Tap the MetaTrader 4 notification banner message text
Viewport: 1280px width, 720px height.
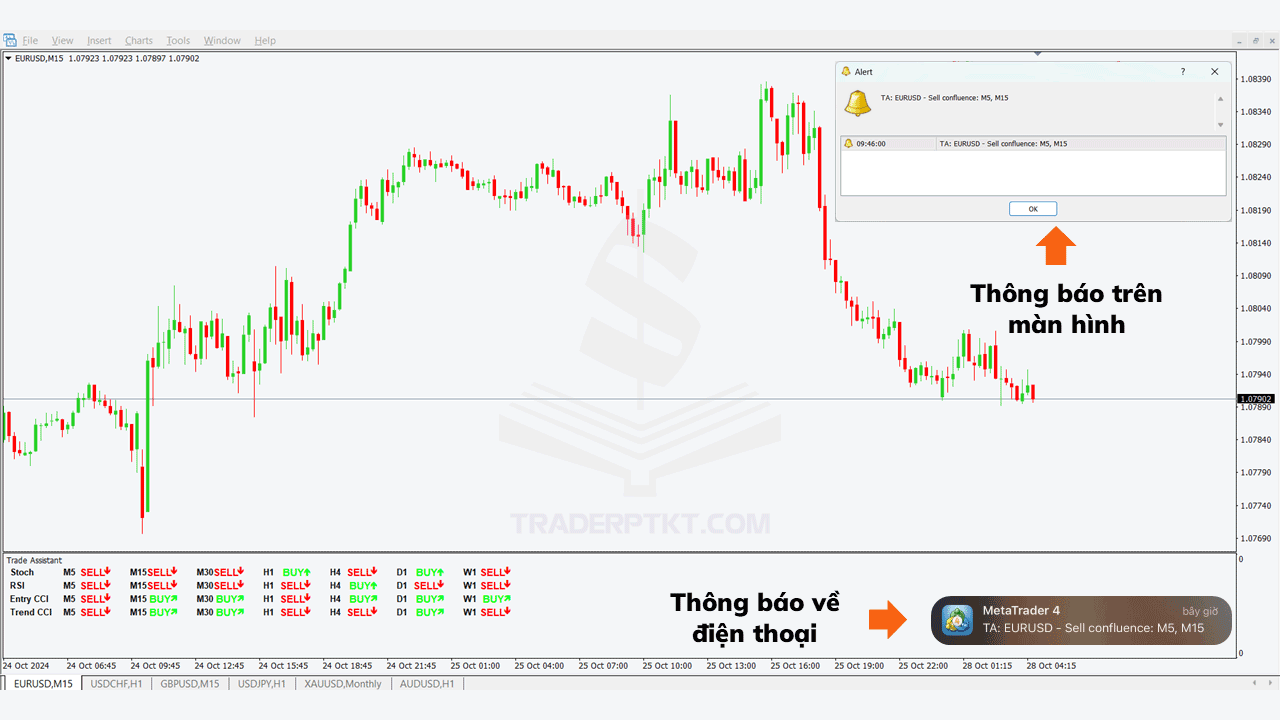click(x=1093, y=628)
